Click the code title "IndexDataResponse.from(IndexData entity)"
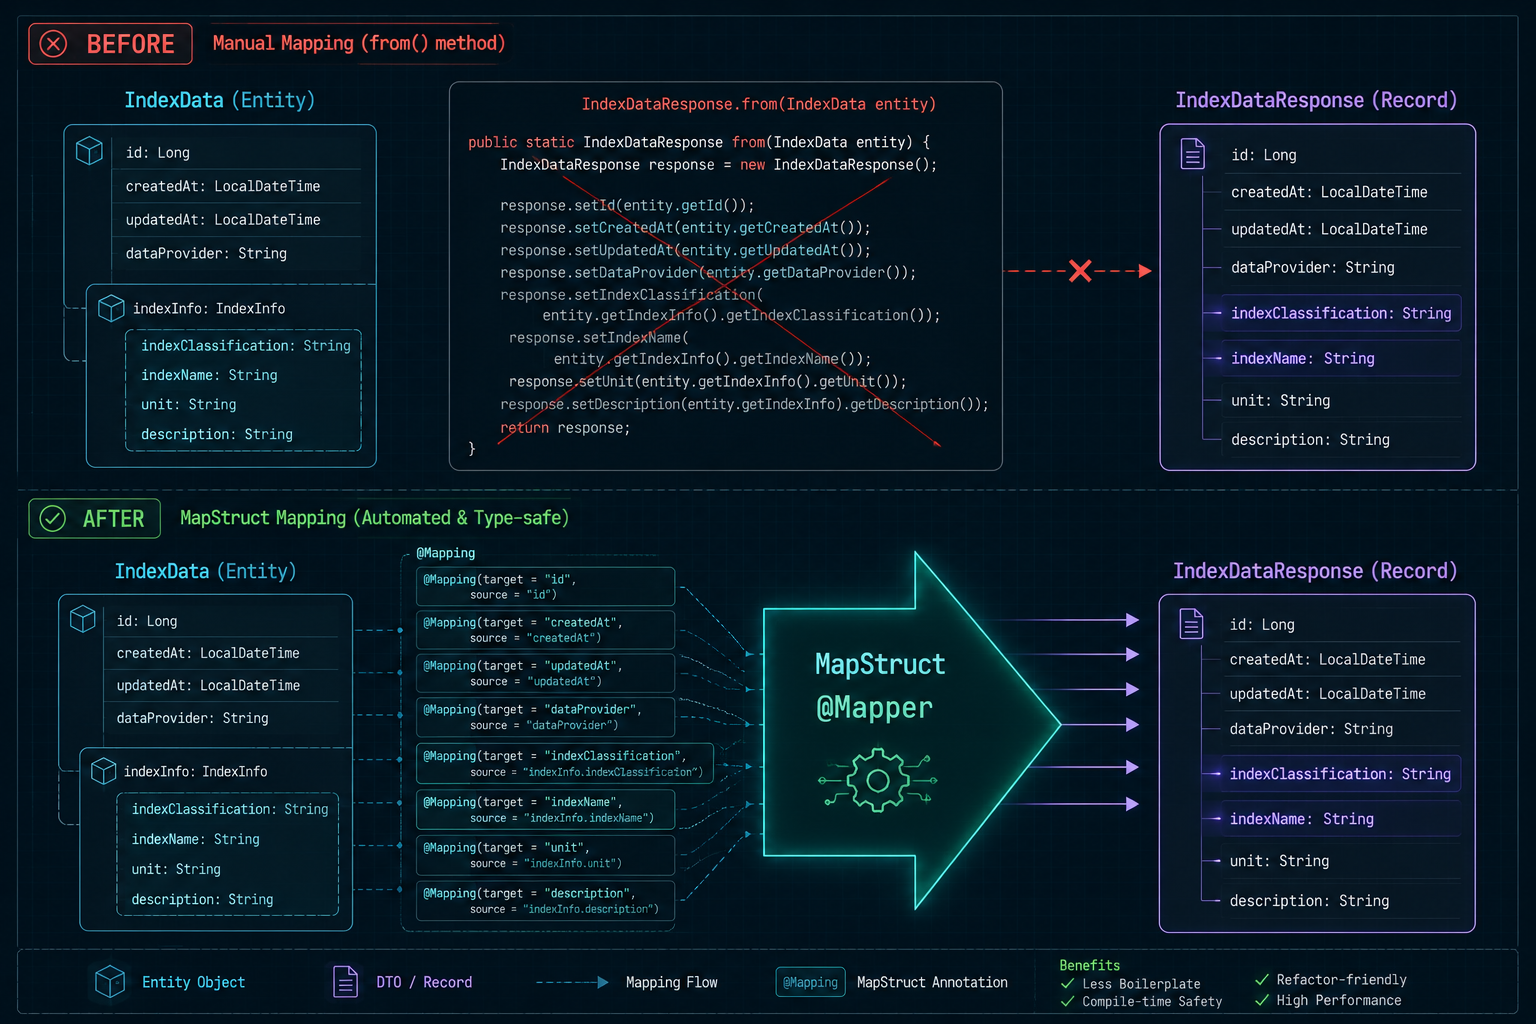Viewport: 1536px width, 1024px height. pyautogui.click(x=759, y=104)
